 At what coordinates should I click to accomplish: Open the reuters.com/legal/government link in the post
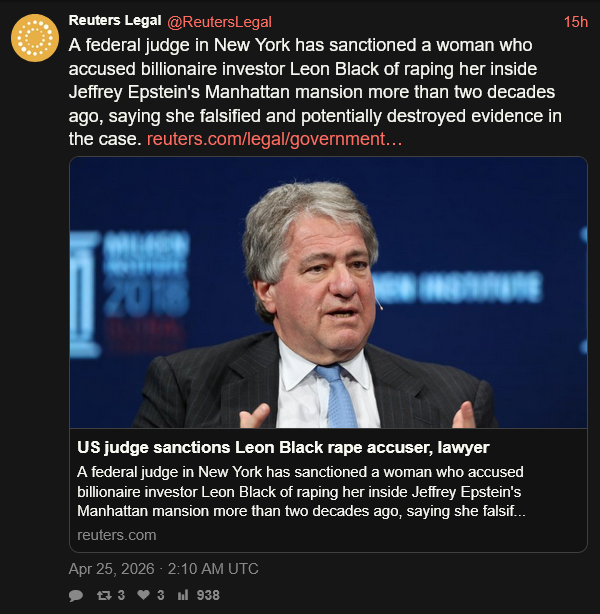(274, 139)
